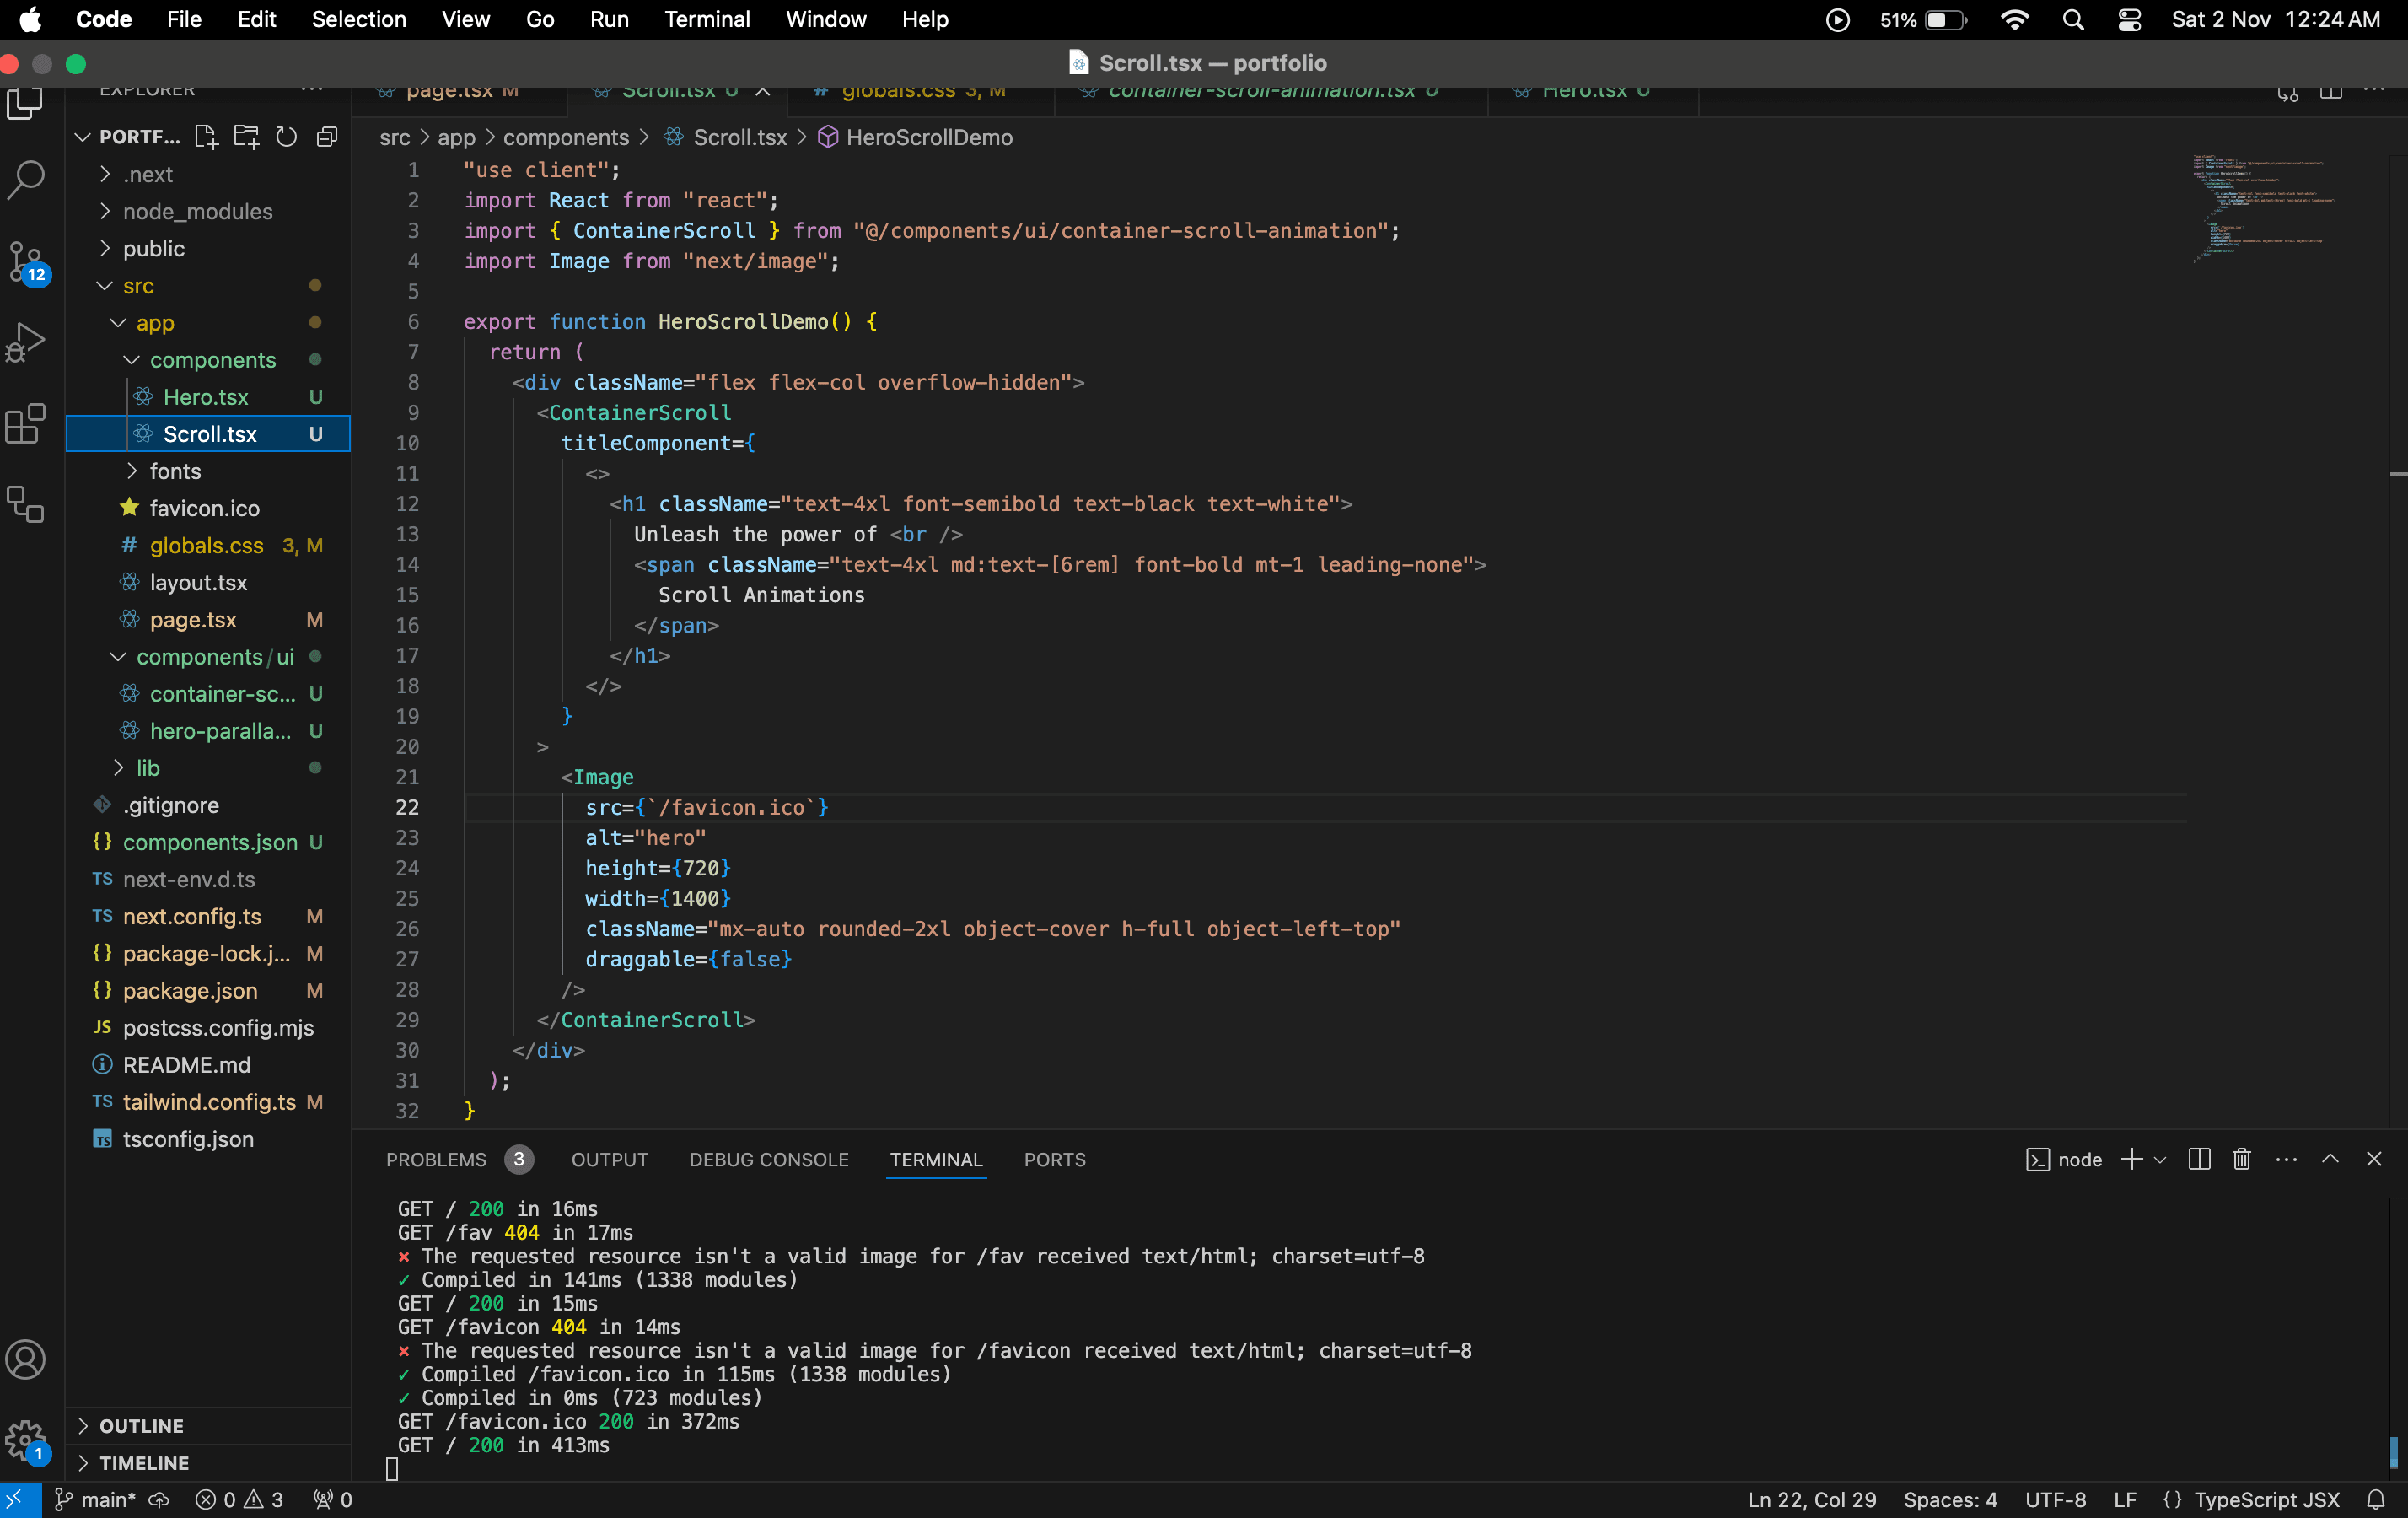
Task: Click battery indicator in menu bar
Action: click(x=1923, y=20)
